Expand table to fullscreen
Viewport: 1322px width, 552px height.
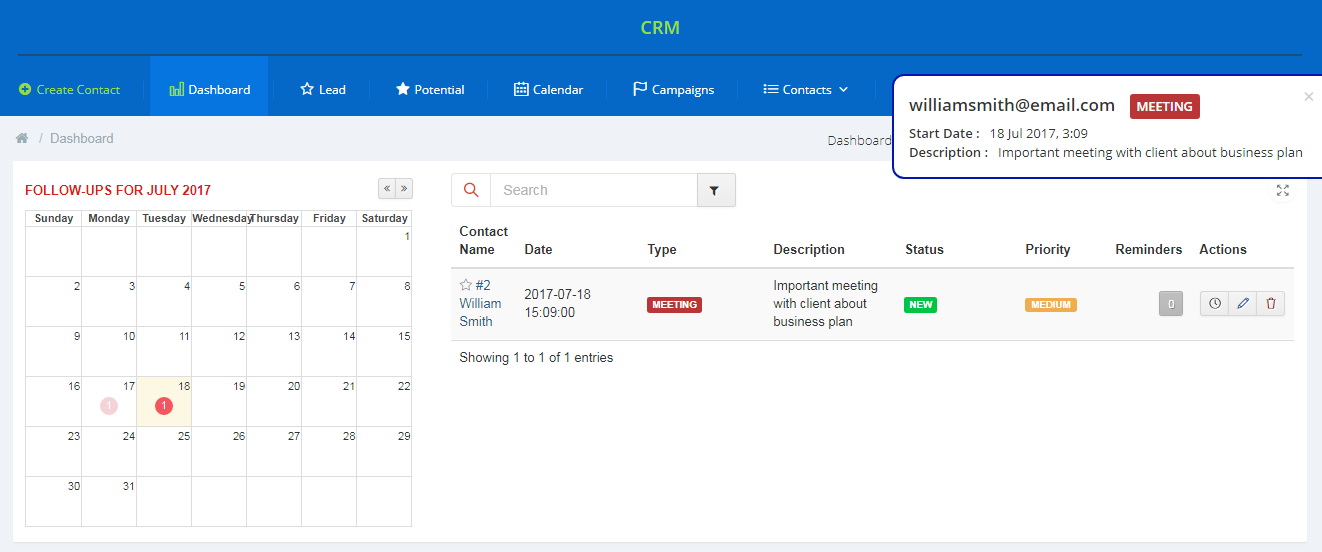(1283, 190)
